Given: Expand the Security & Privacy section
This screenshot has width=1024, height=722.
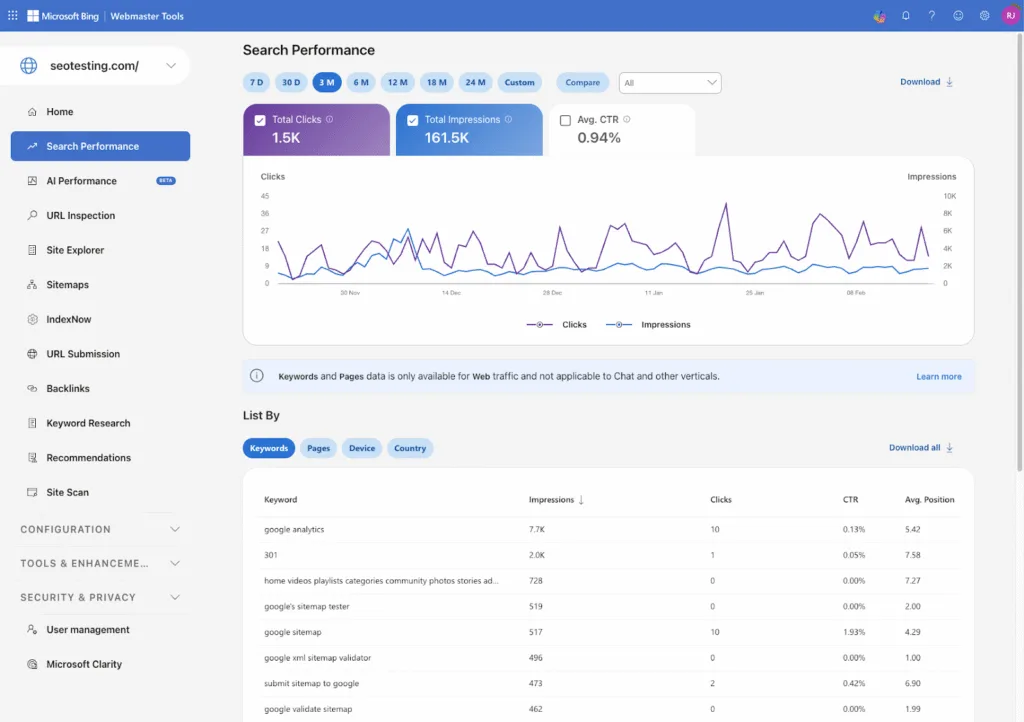Looking at the screenshot, I should pyautogui.click(x=97, y=597).
